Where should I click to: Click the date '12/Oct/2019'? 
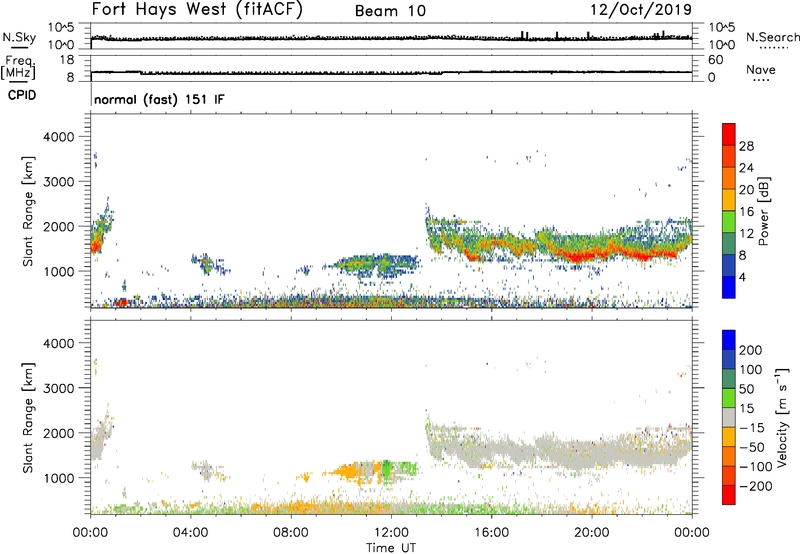pyautogui.click(x=641, y=10)
